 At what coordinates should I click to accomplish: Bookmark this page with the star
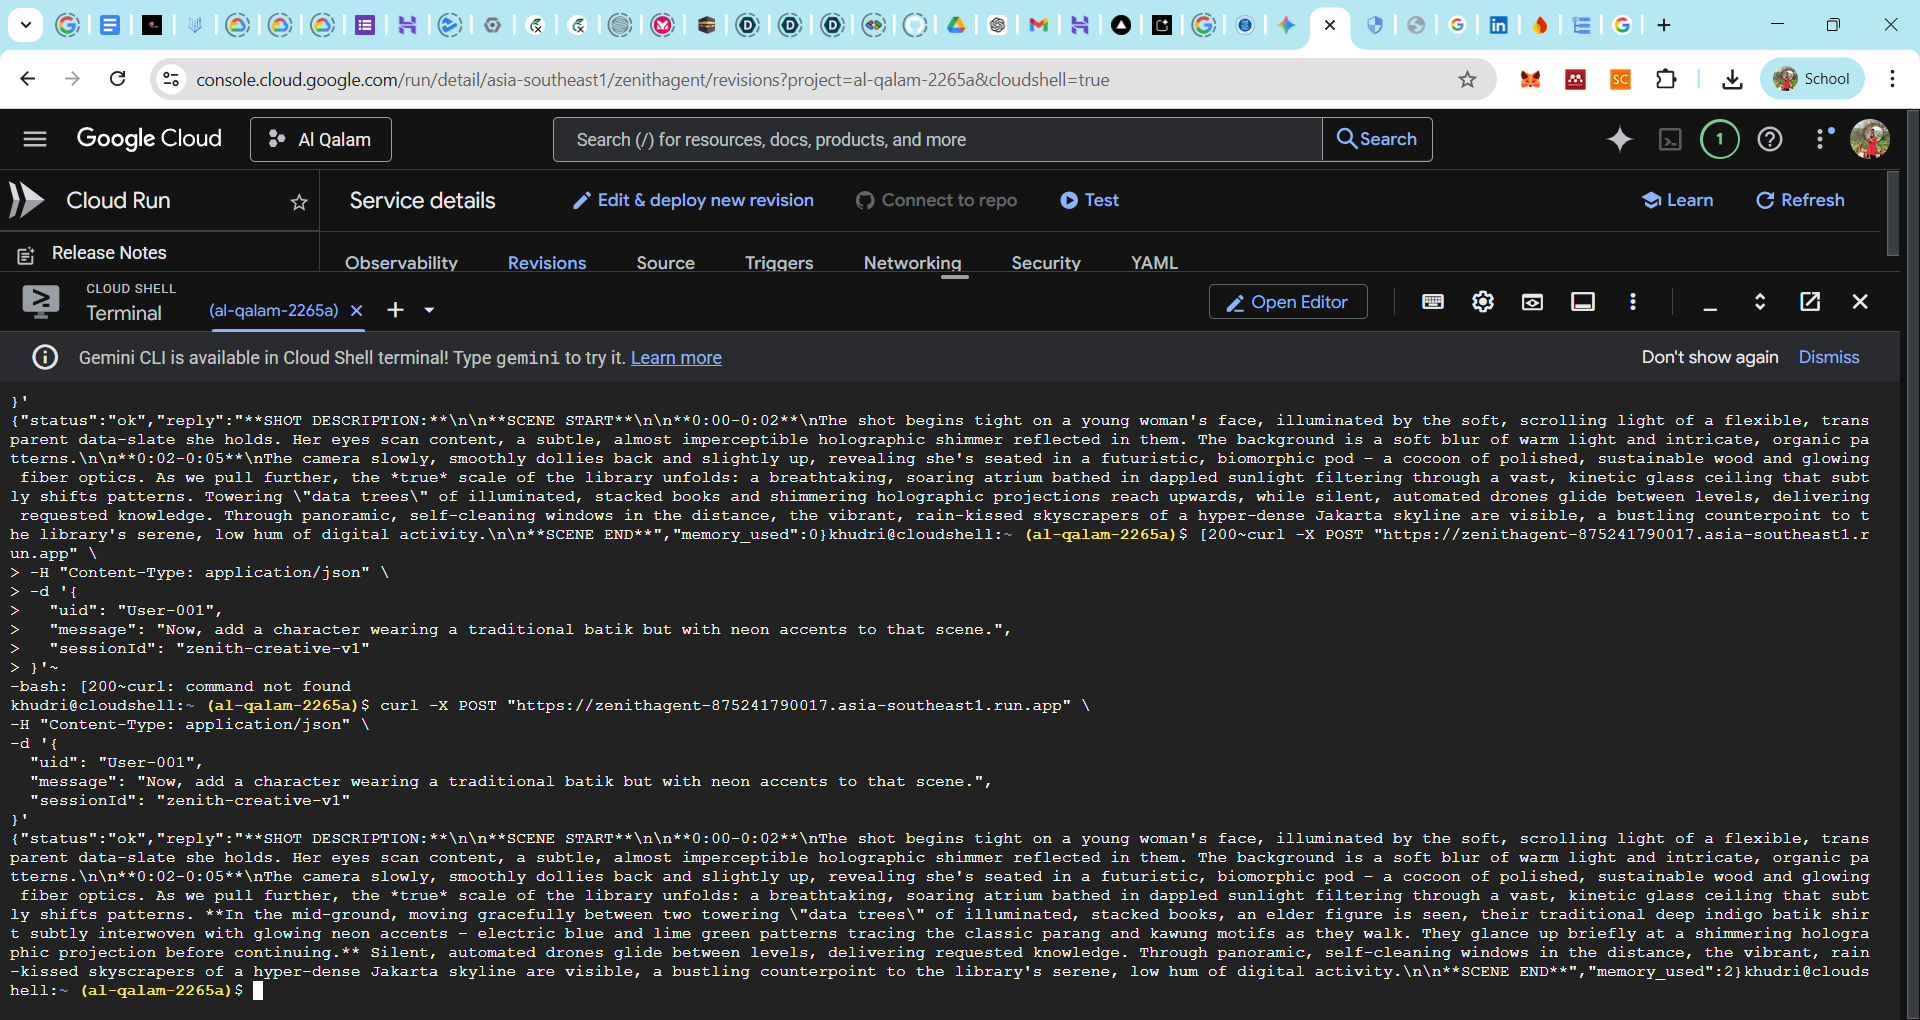[1467, 79]
